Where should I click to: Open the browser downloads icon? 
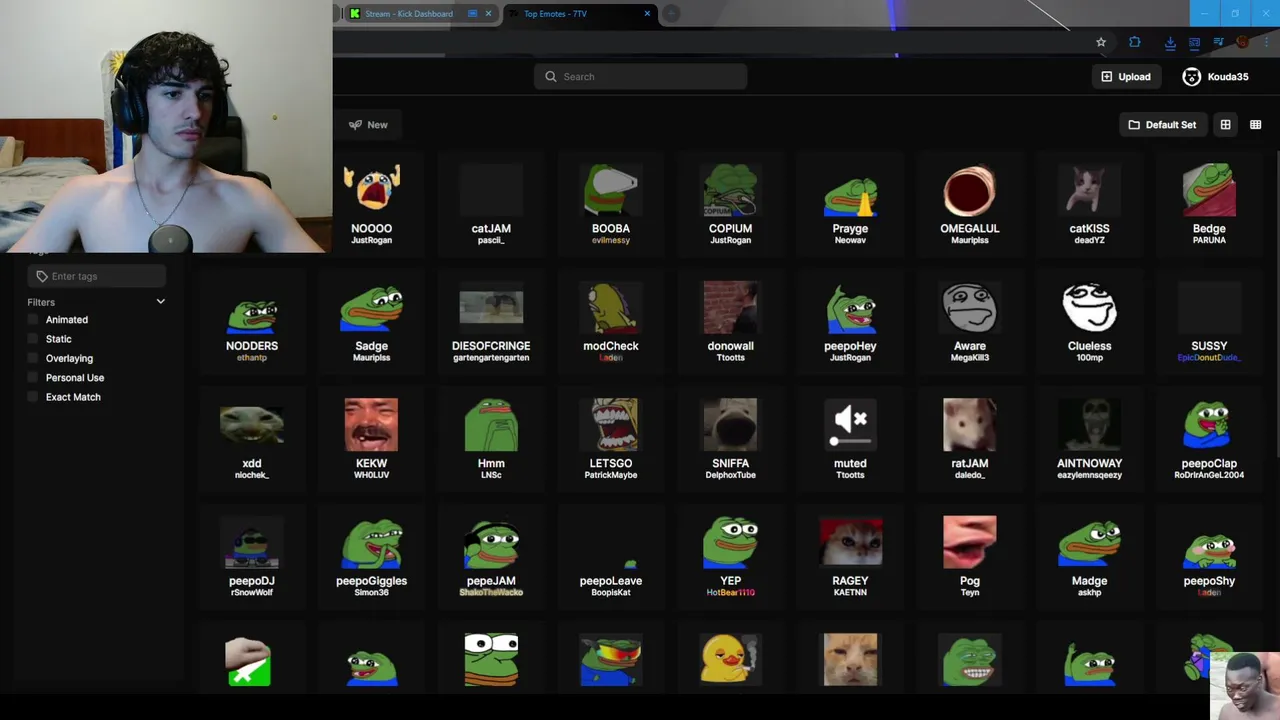[1170, 42]
